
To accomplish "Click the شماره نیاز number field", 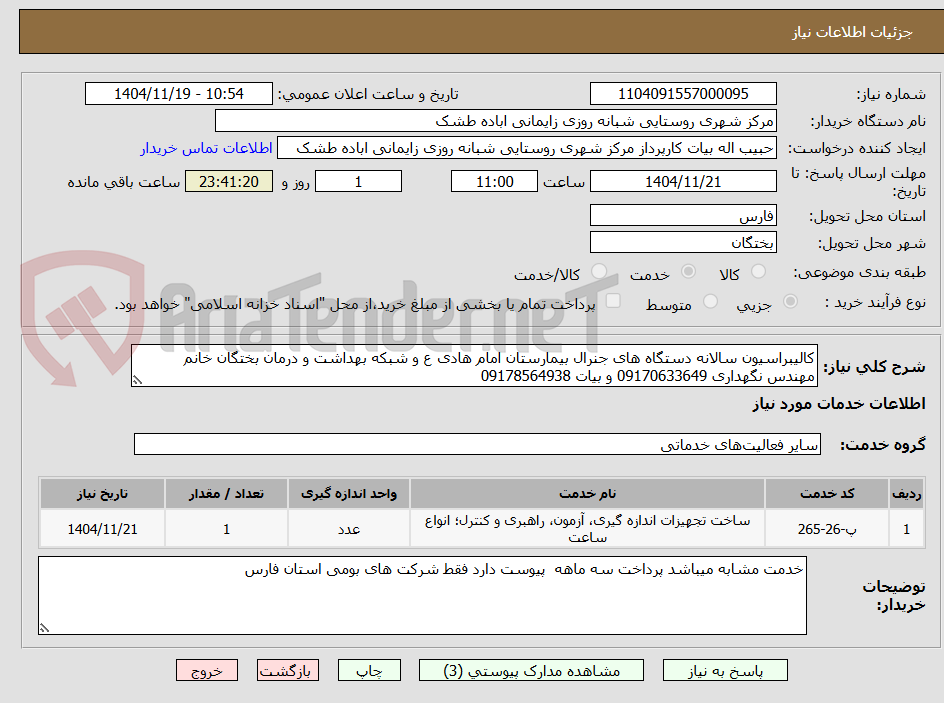I will [683, 94].
